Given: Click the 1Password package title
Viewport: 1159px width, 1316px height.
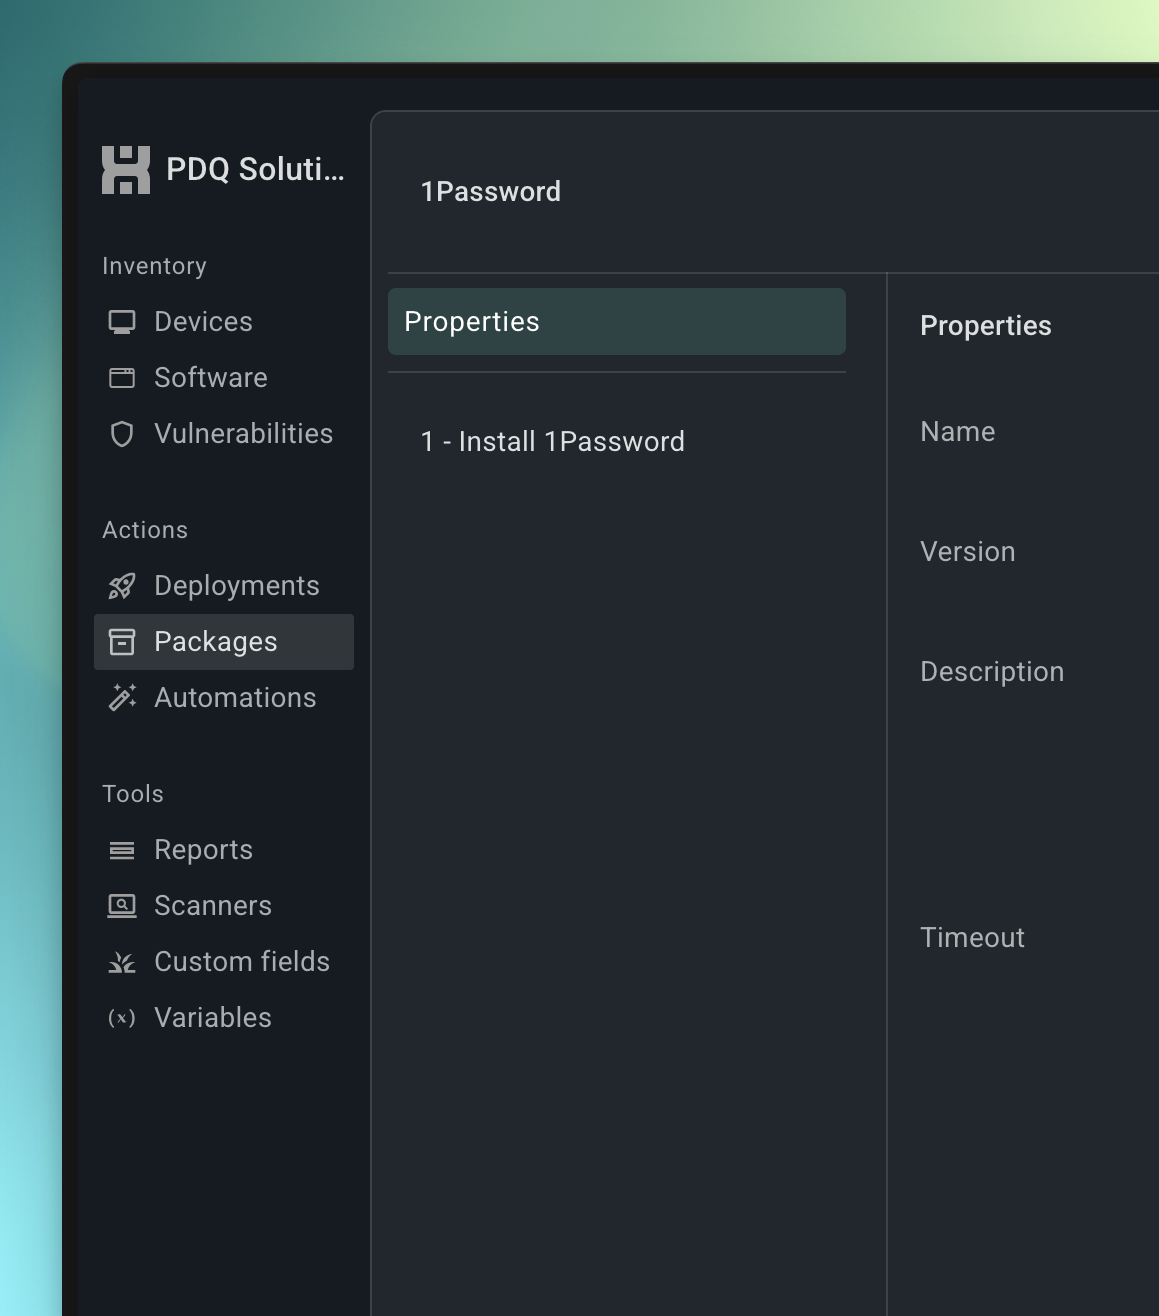Looking at the screenshot, I should 491,192.
